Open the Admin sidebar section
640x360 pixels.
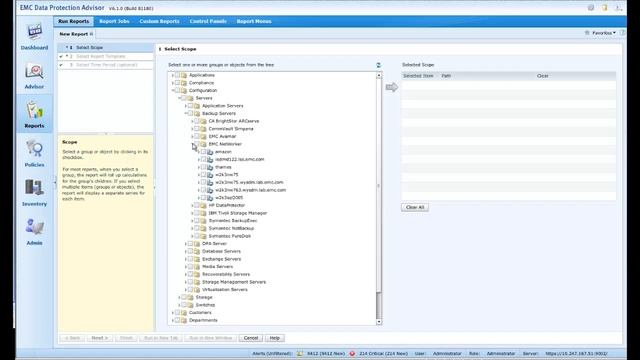[34, 231]
